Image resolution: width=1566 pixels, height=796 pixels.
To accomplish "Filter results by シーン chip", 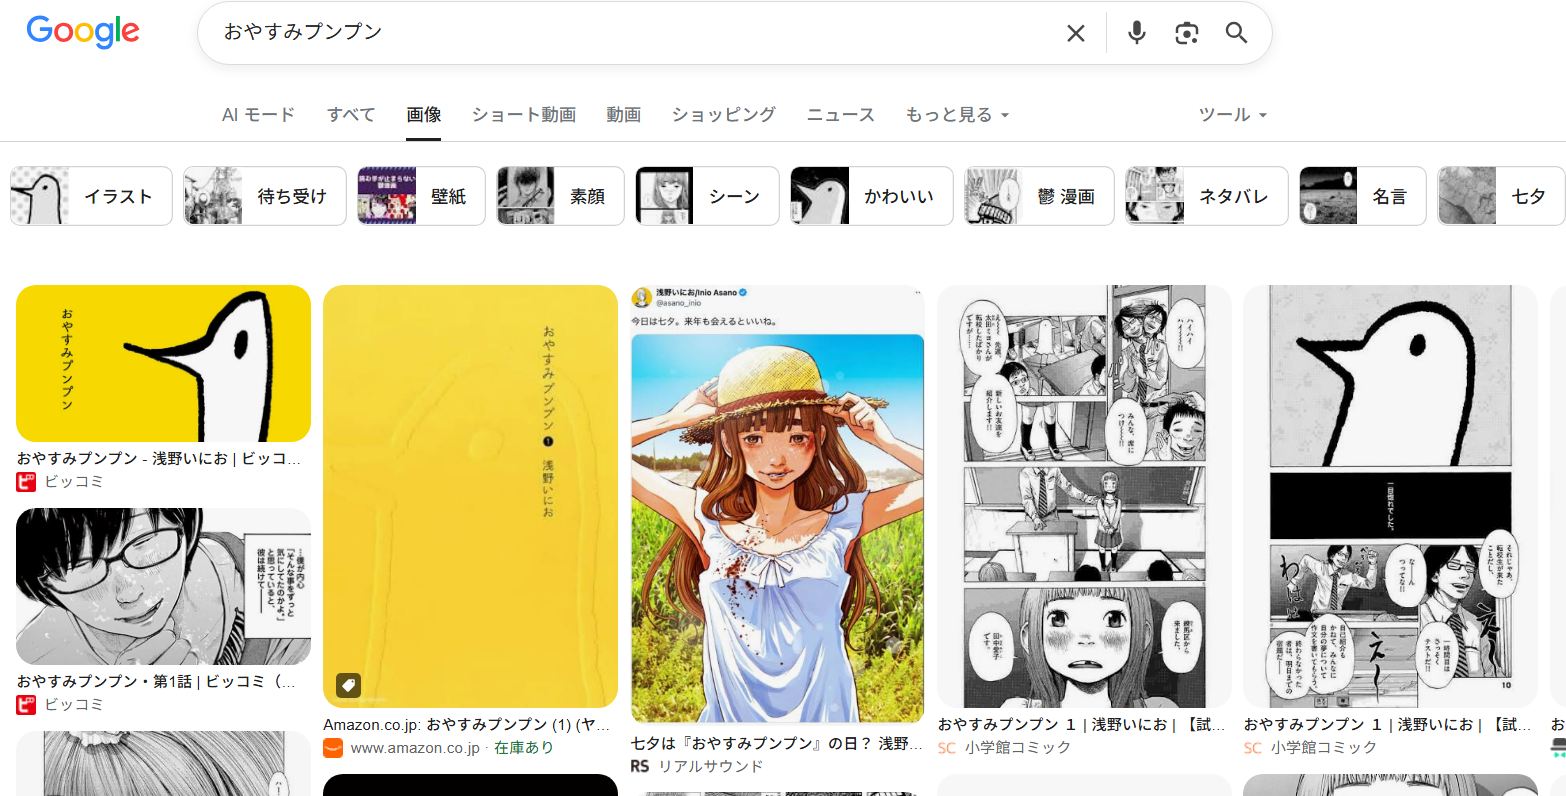I will [x=707, y=196].
